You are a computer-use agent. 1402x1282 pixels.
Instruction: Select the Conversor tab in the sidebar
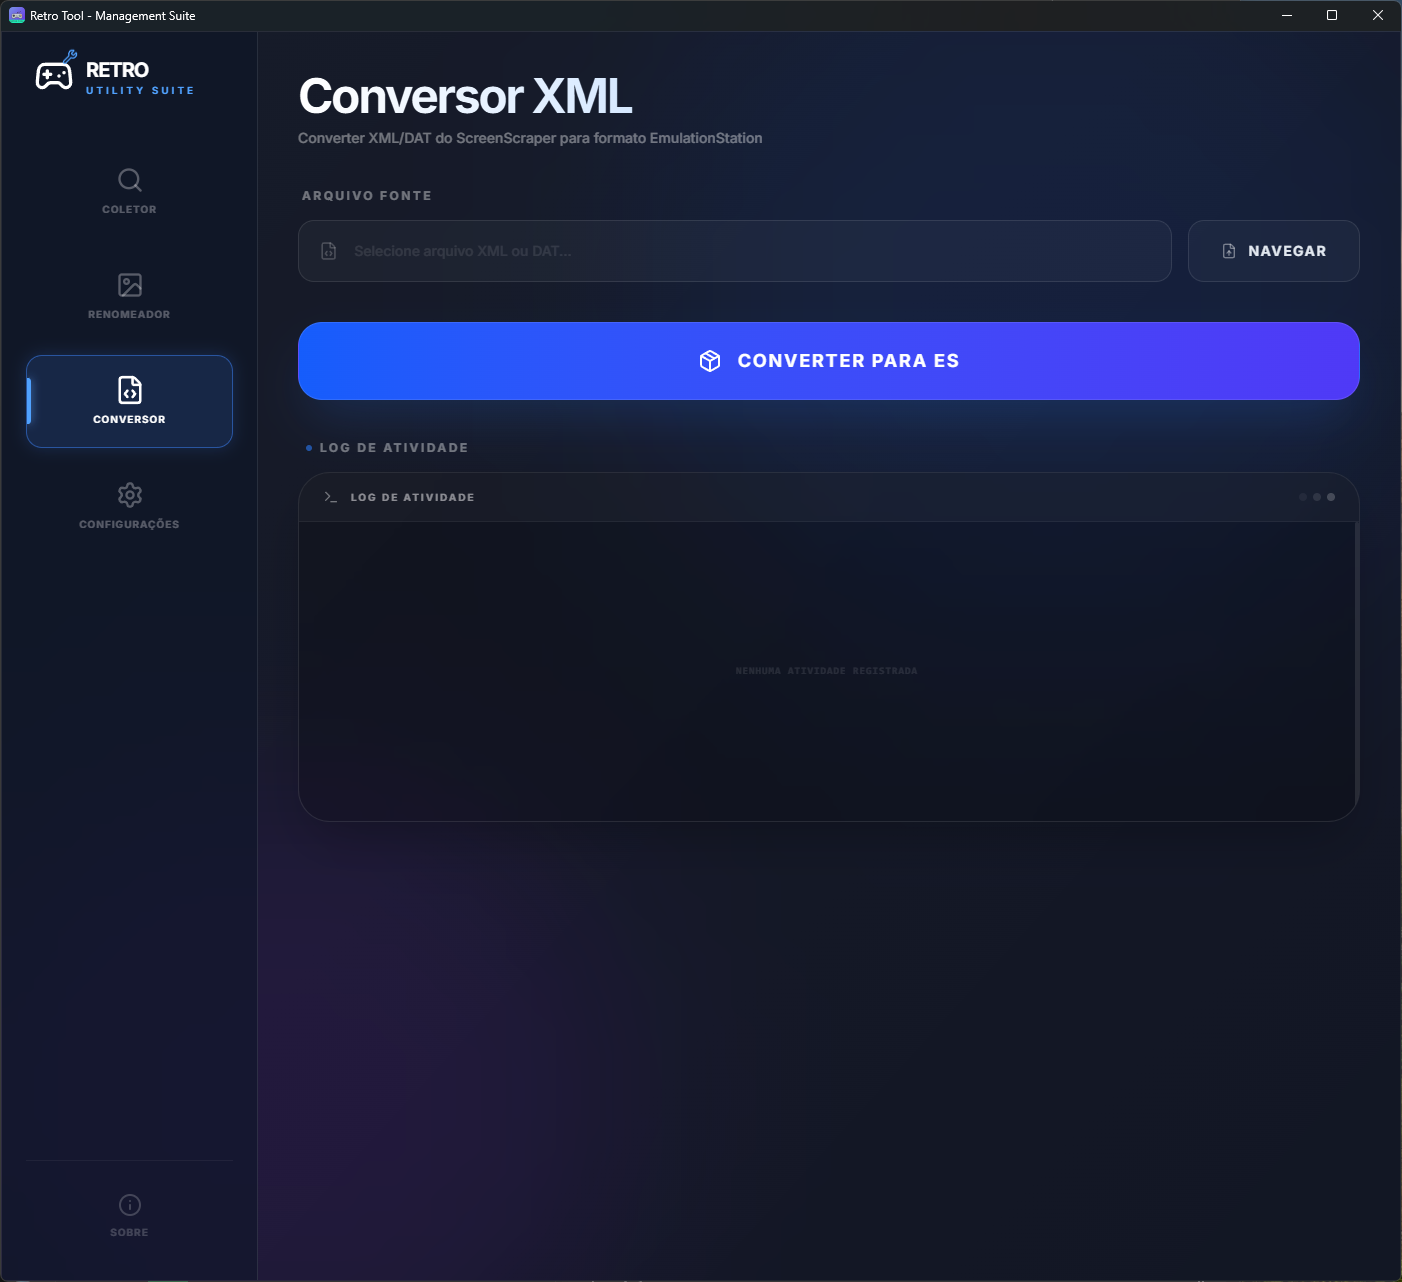129,402
